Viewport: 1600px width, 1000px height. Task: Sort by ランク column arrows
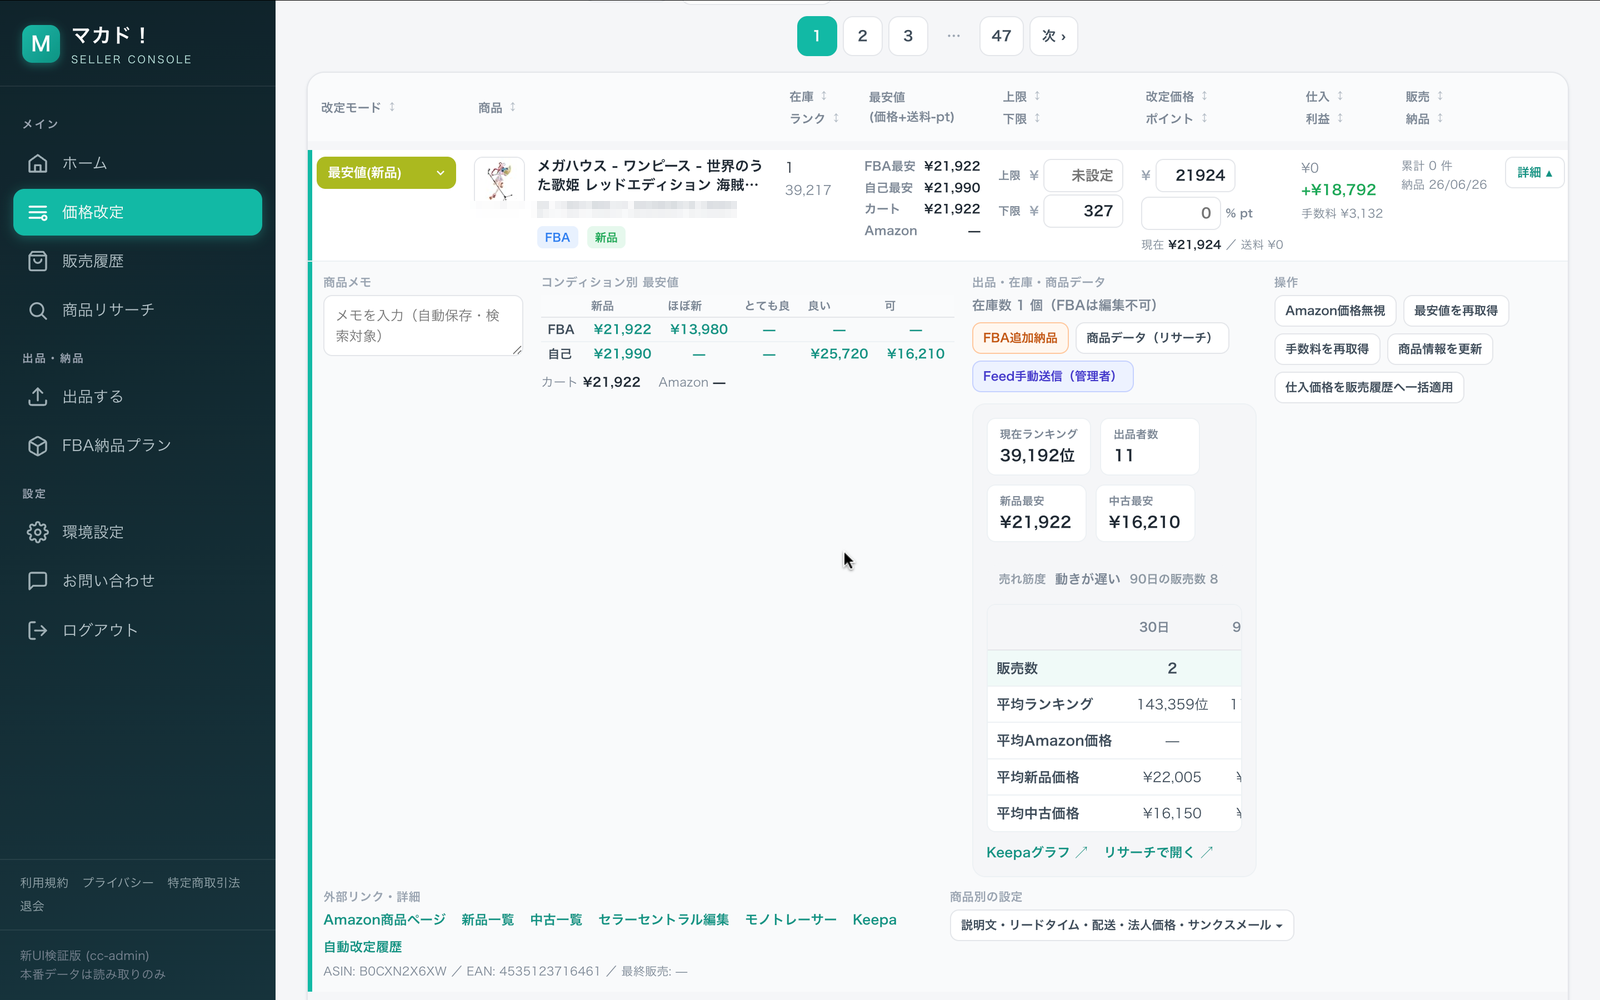click(836, 118)
